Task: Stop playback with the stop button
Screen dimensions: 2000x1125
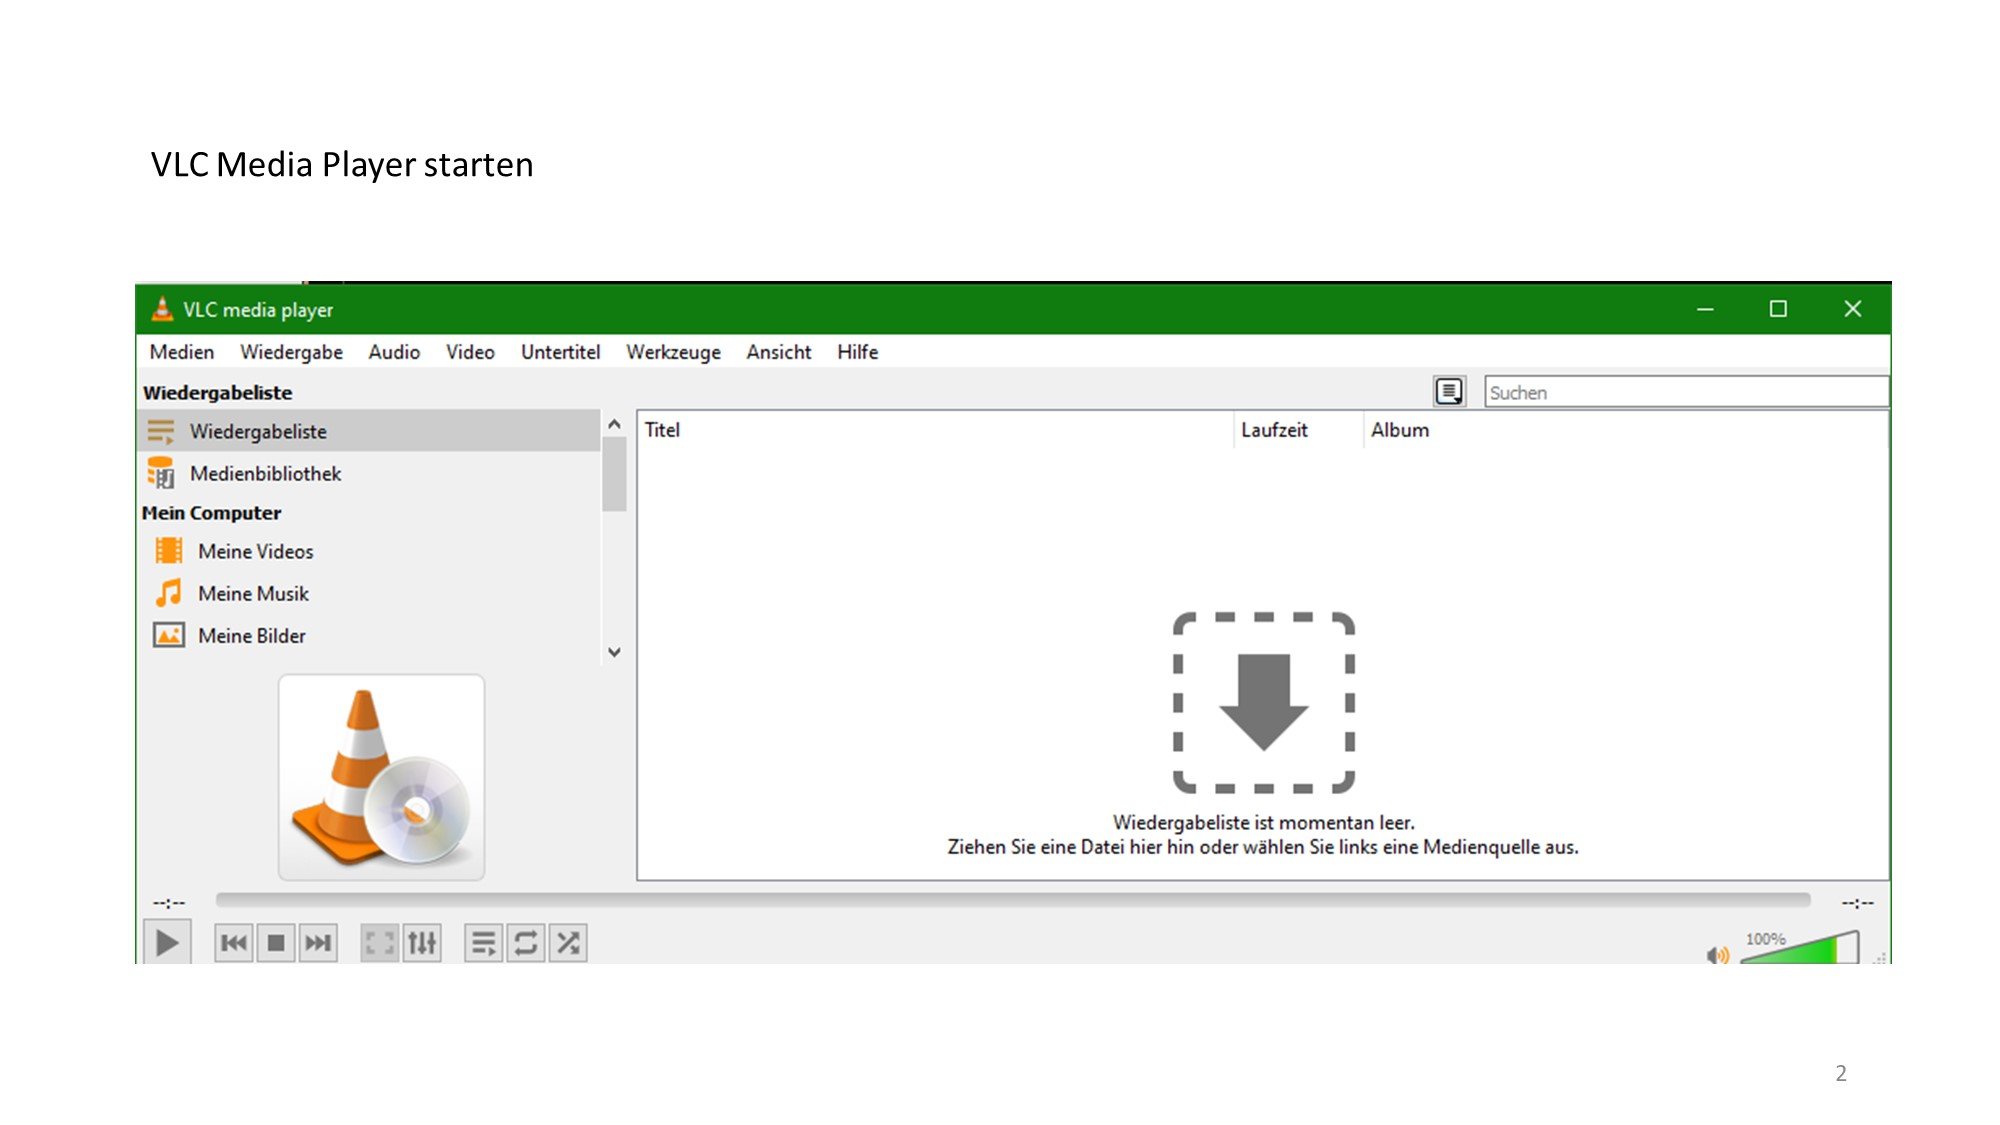Action: 276,943
